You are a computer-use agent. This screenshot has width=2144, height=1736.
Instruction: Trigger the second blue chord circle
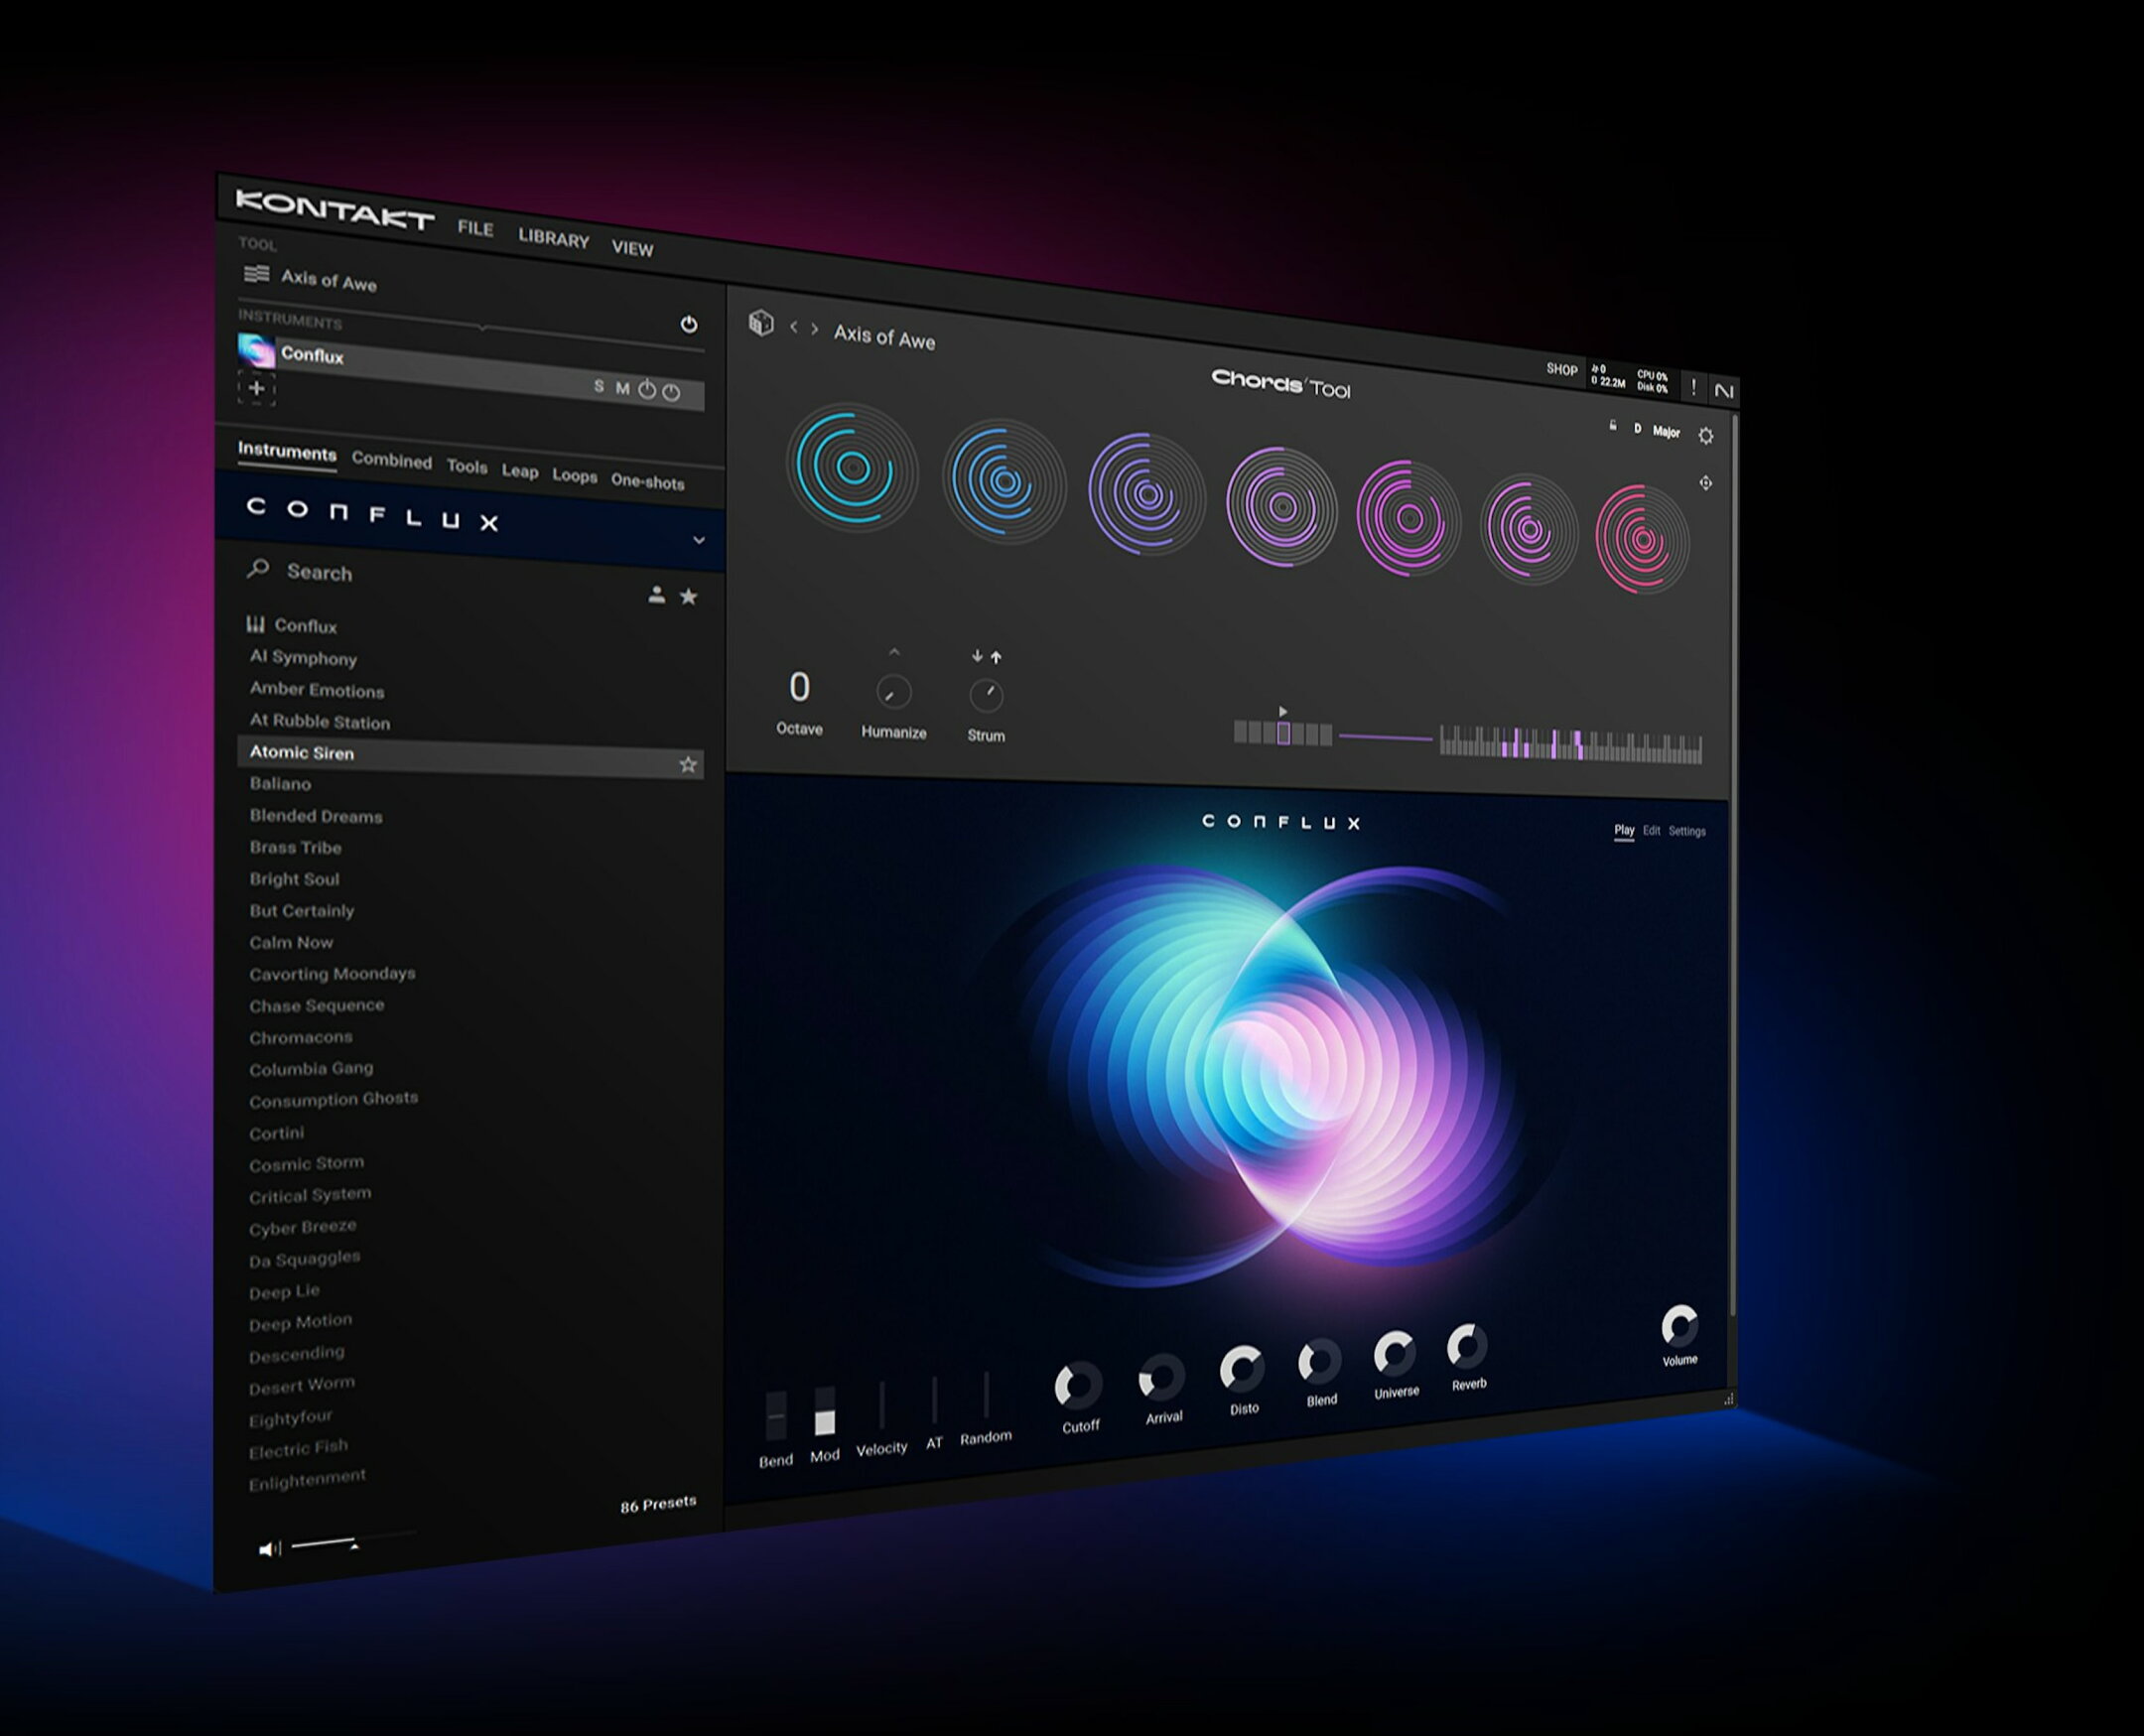[x=1004, y=482]
